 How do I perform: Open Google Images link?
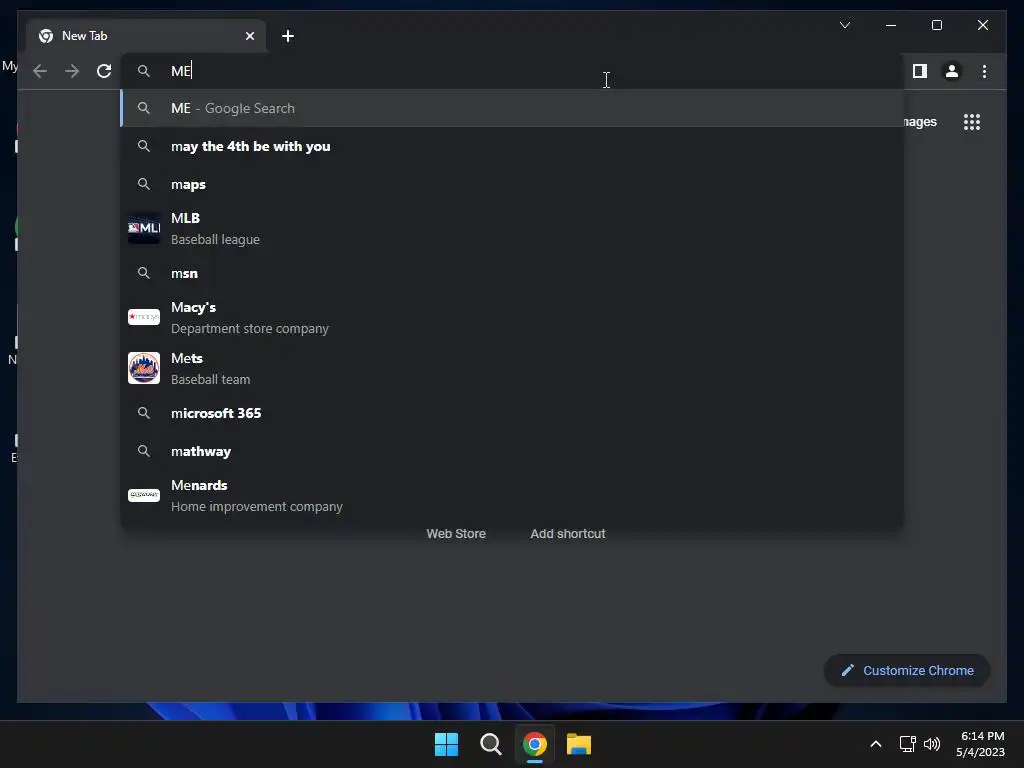920,122
